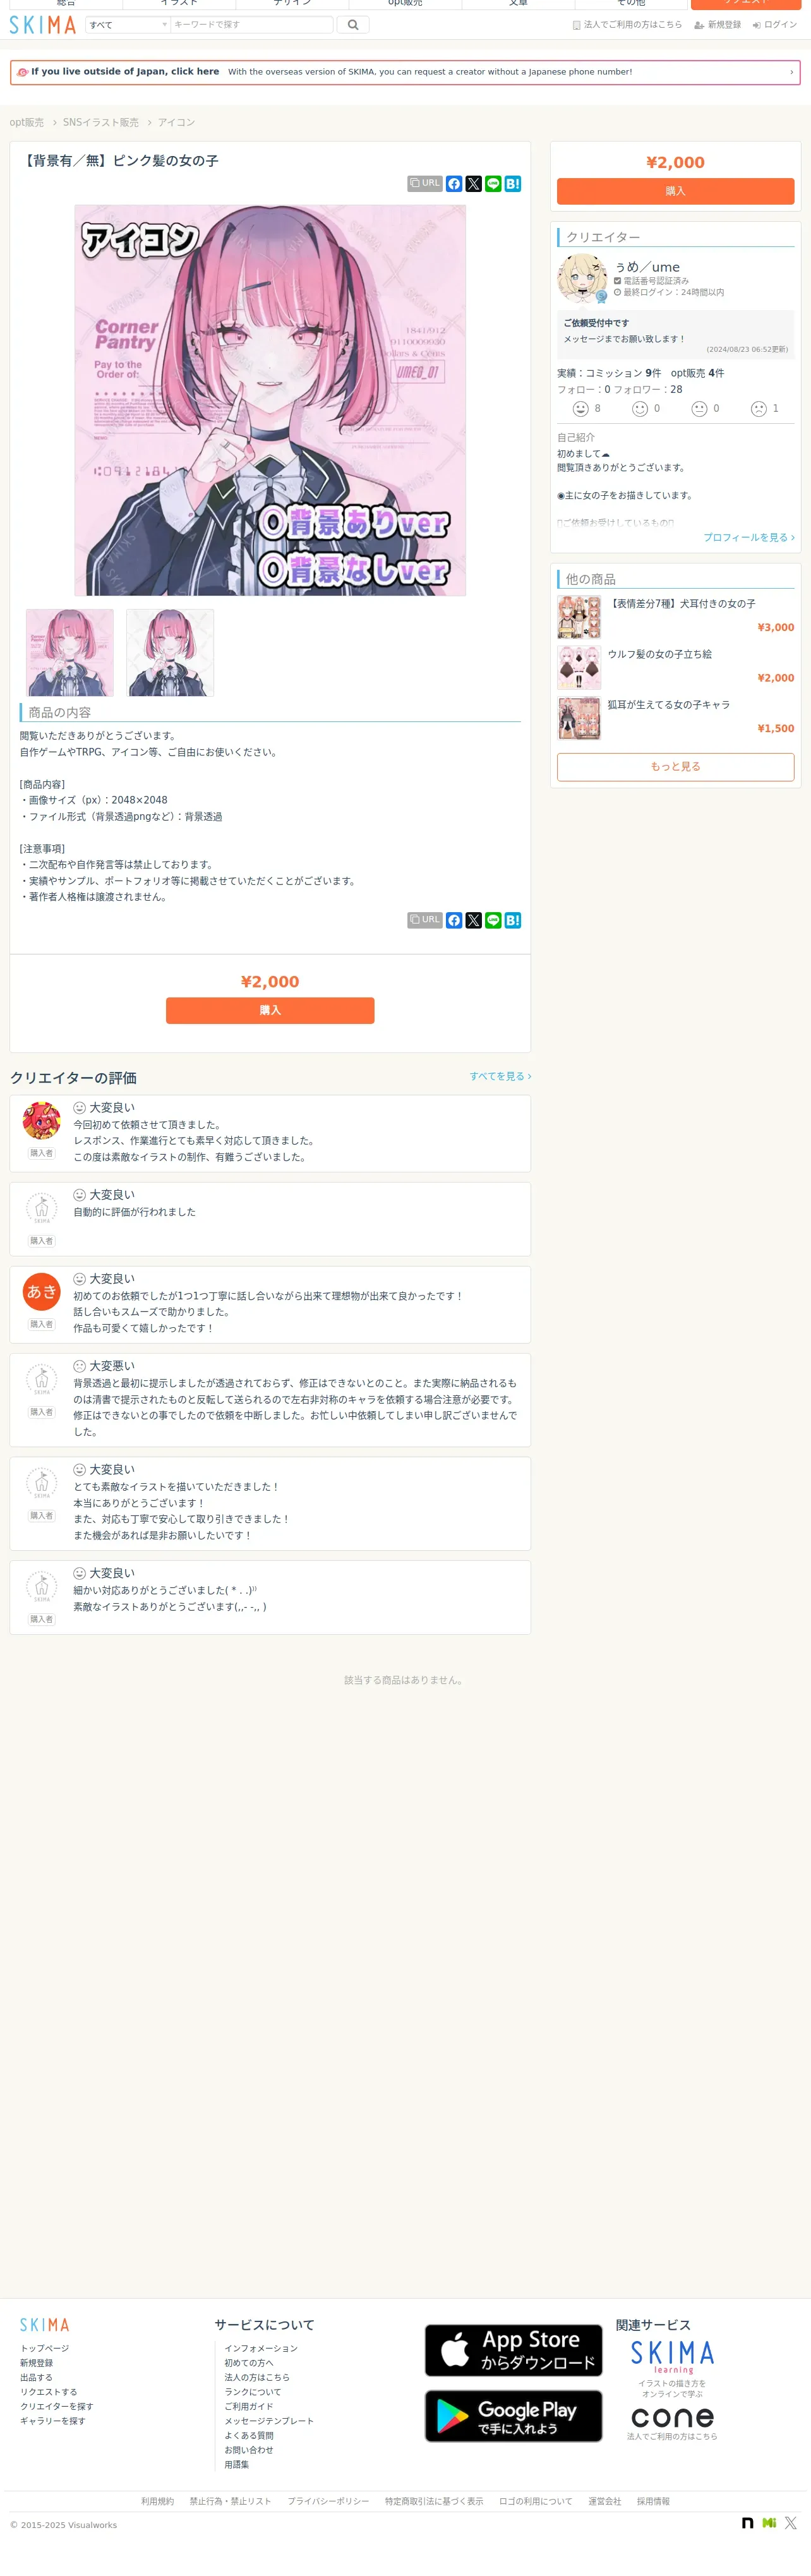Click thumbnail of the ¥1,500 fox-ear item
Screen dimensions: 811x2576
tap(579, 718)
